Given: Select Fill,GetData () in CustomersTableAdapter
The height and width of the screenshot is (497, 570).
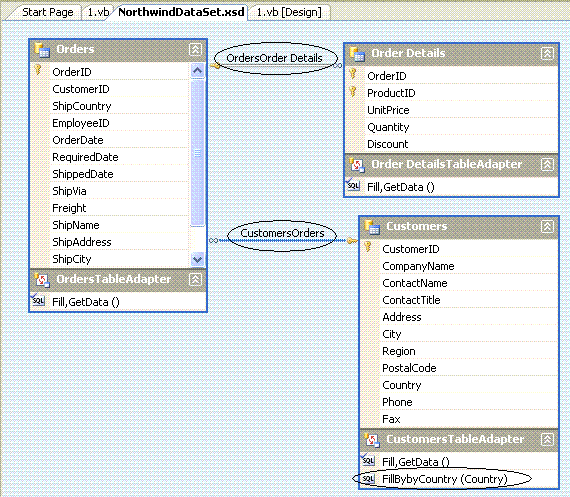Looking at the screenshot, I should point(416,462).
